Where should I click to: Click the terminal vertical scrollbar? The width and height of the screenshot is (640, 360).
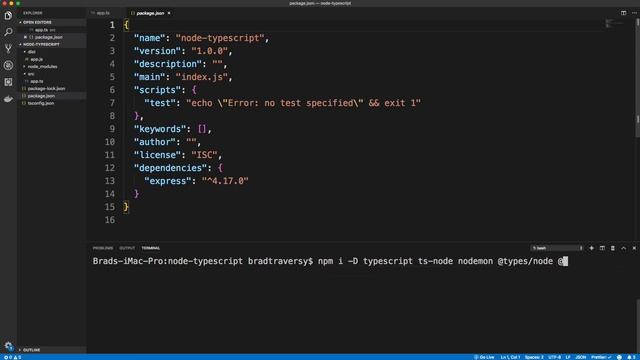tap(638, 327)
